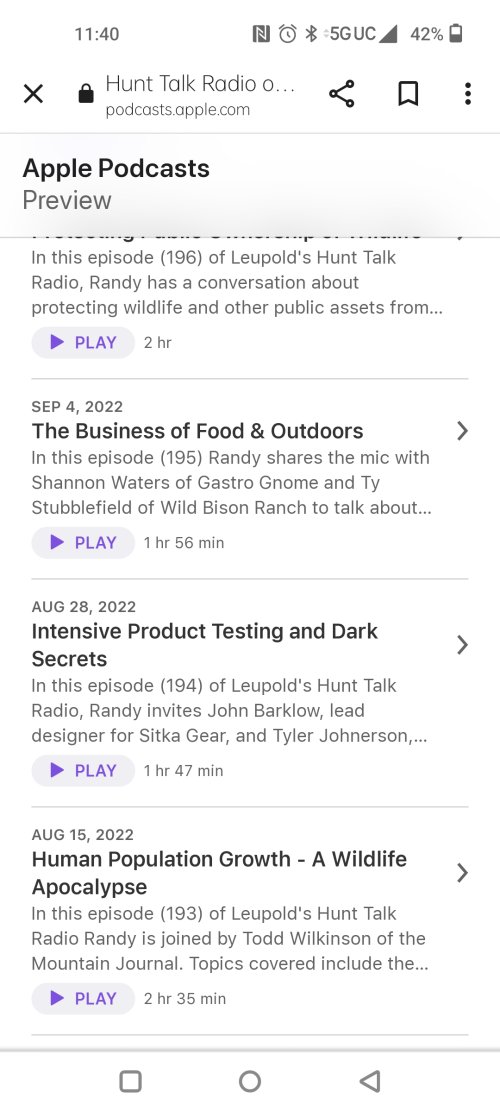Tap the share icon in top bar
Viewport: 500px width, 1112px height.
(341, 94)
